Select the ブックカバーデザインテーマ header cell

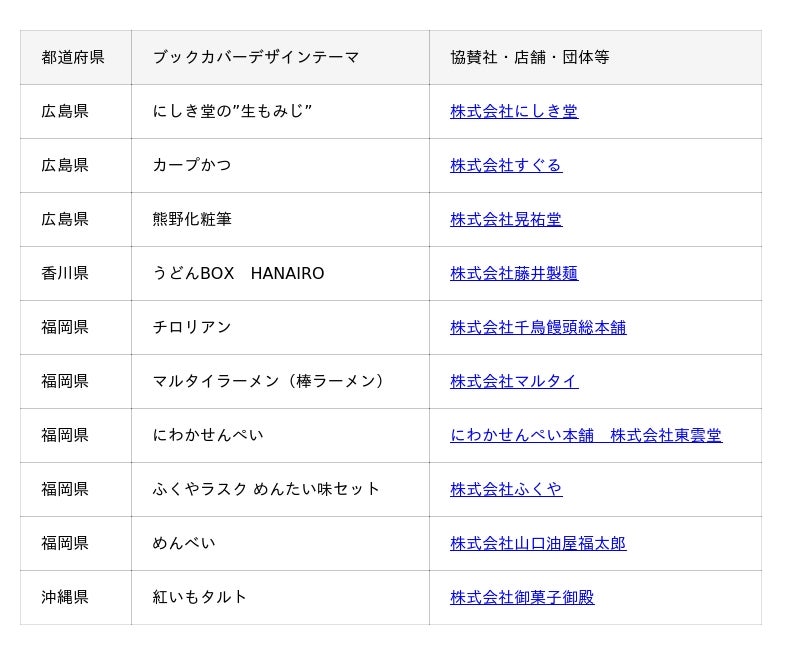click(256, 57)
